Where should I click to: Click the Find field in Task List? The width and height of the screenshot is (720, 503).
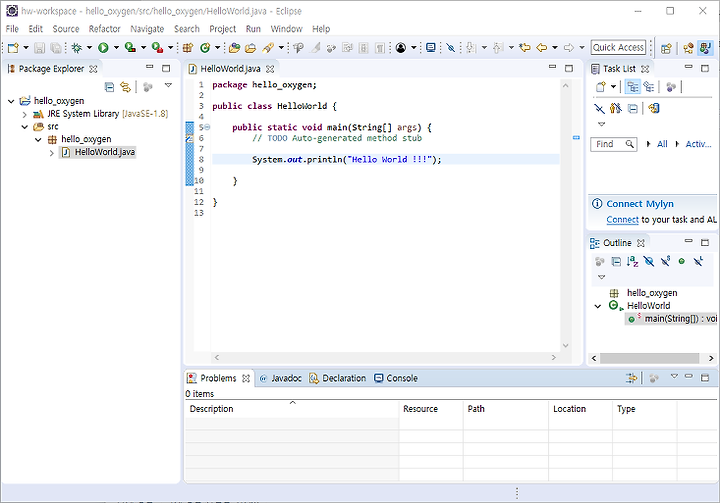613,144
